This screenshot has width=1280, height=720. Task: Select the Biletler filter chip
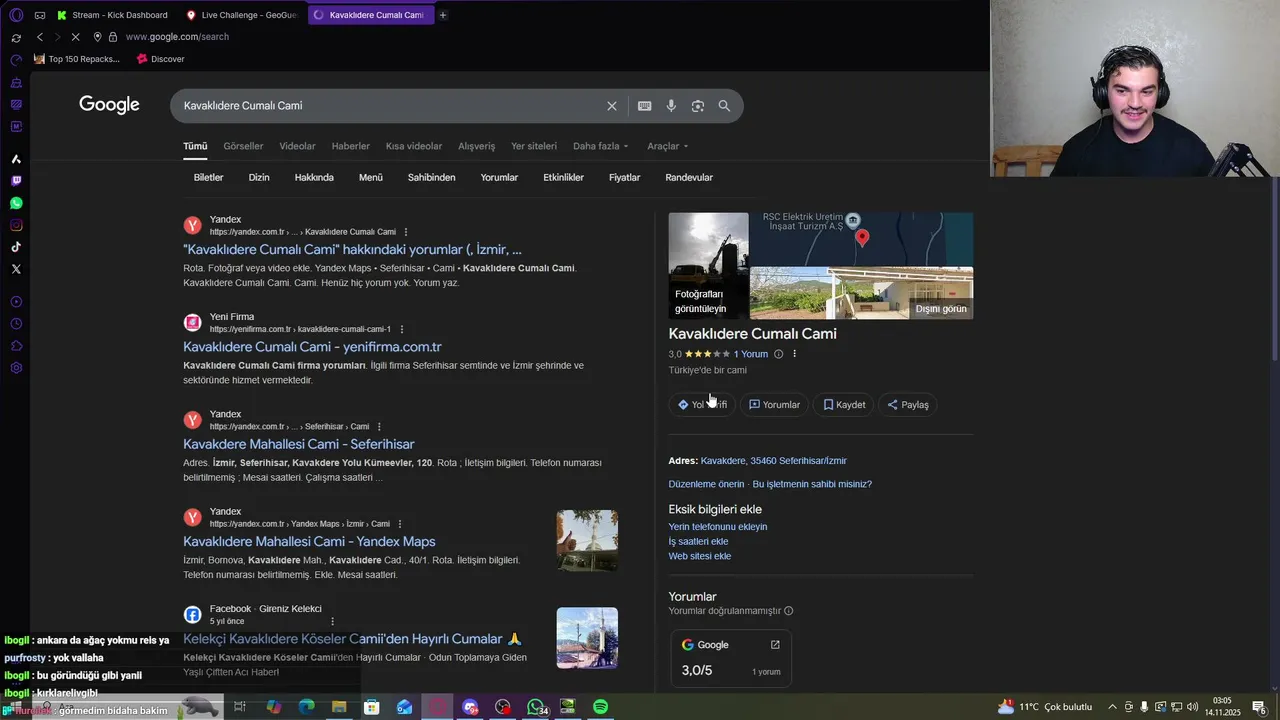pos(208,178)
